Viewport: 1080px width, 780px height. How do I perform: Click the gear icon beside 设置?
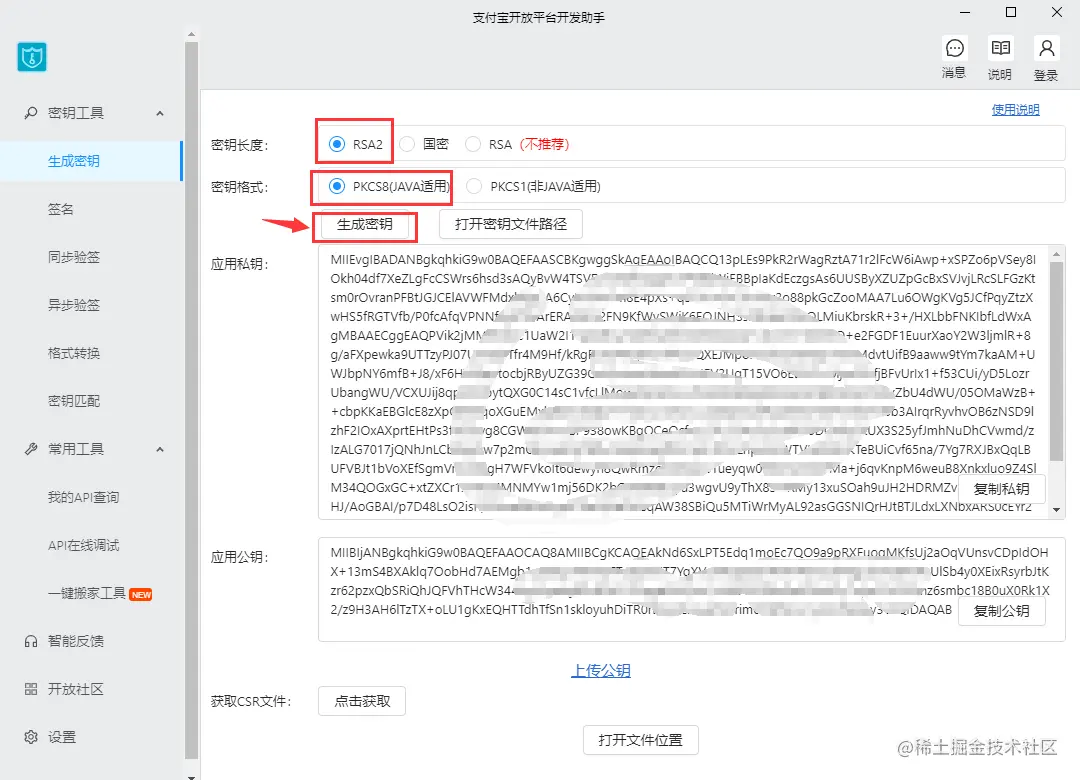tap(31, 737)
